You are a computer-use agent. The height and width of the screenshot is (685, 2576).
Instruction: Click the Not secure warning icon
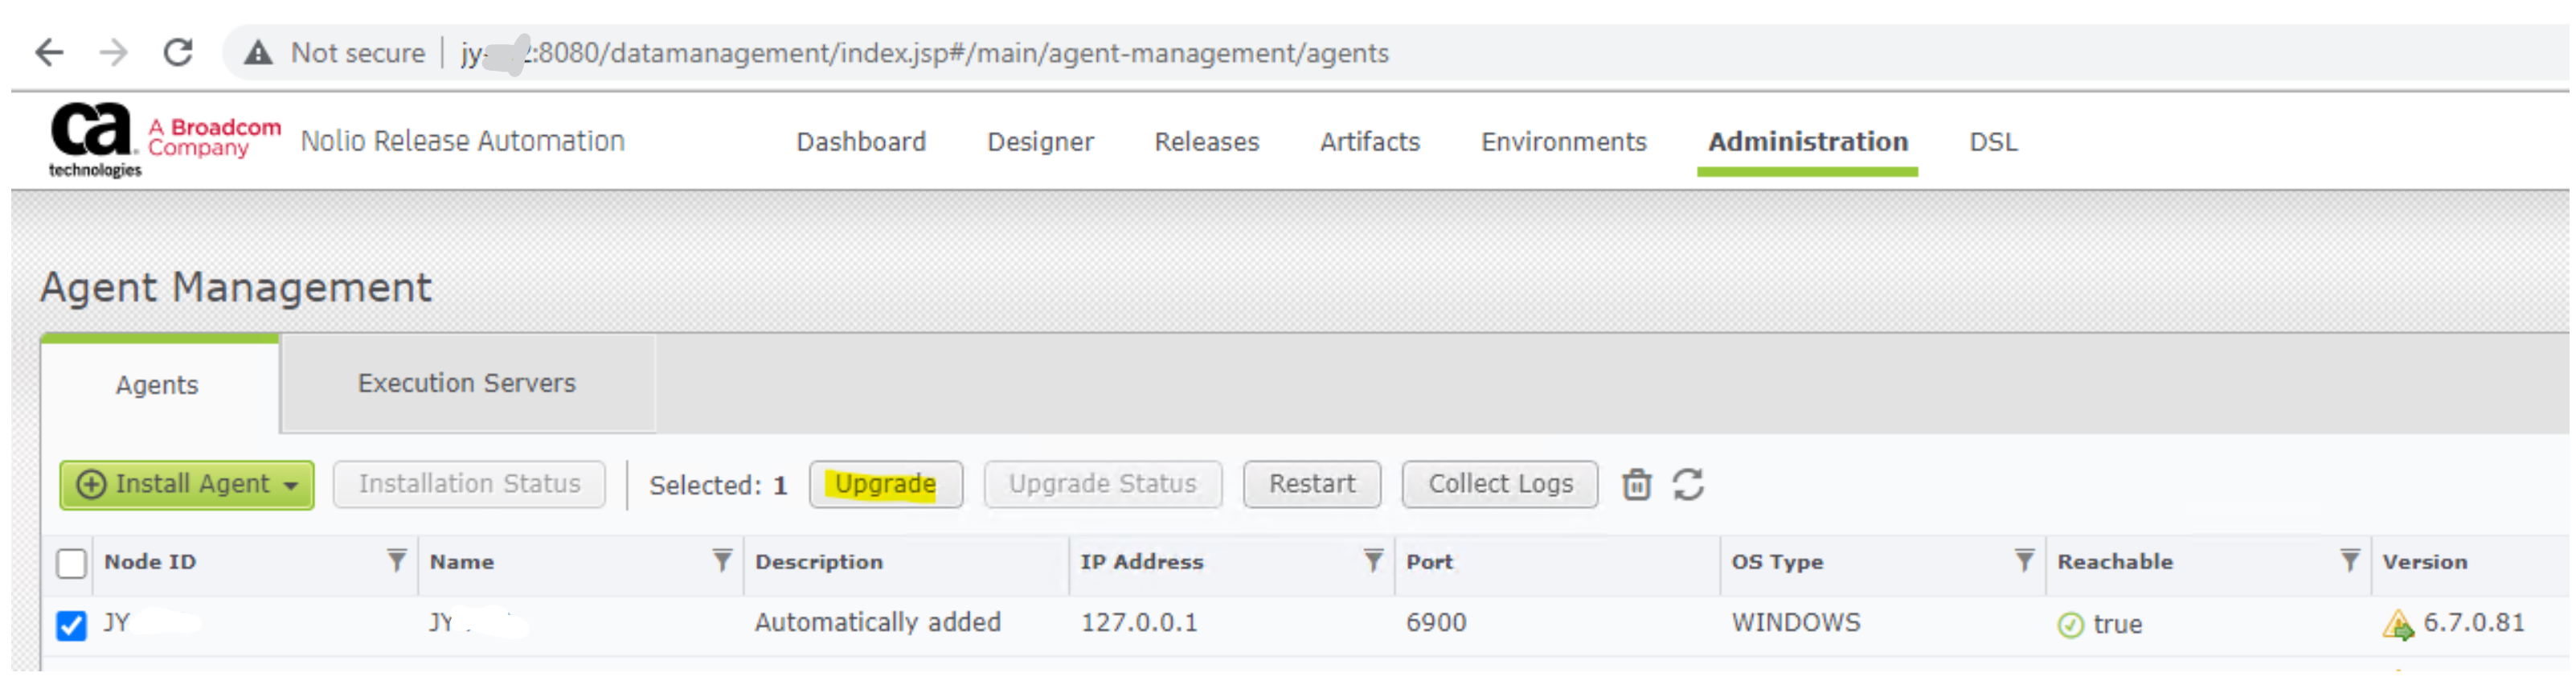click(x=258, y=52)
